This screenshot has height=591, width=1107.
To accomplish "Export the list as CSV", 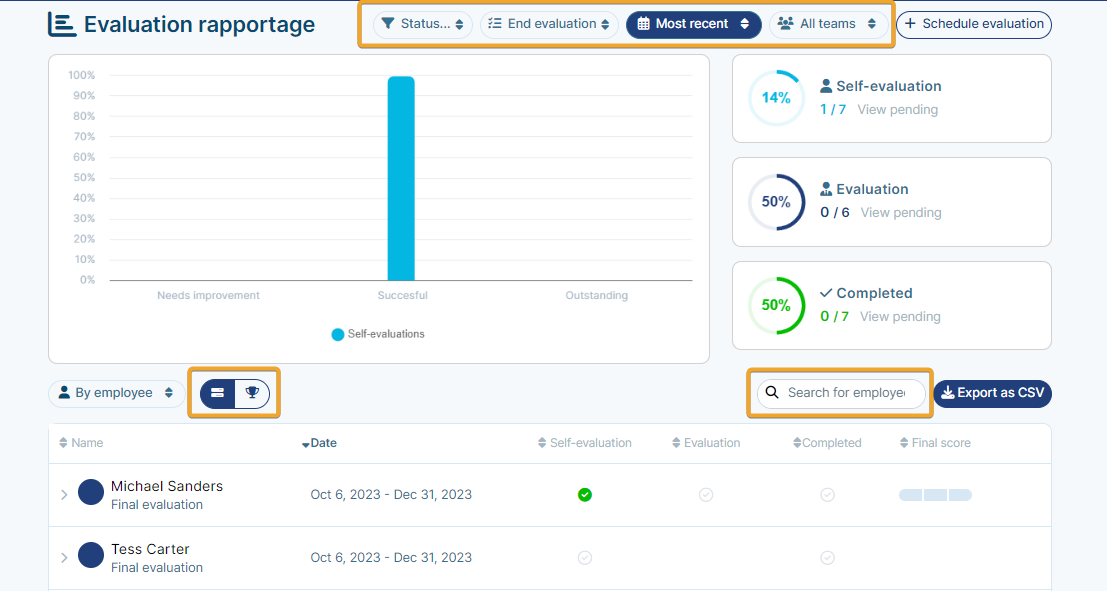I will [x=993, y=393].
